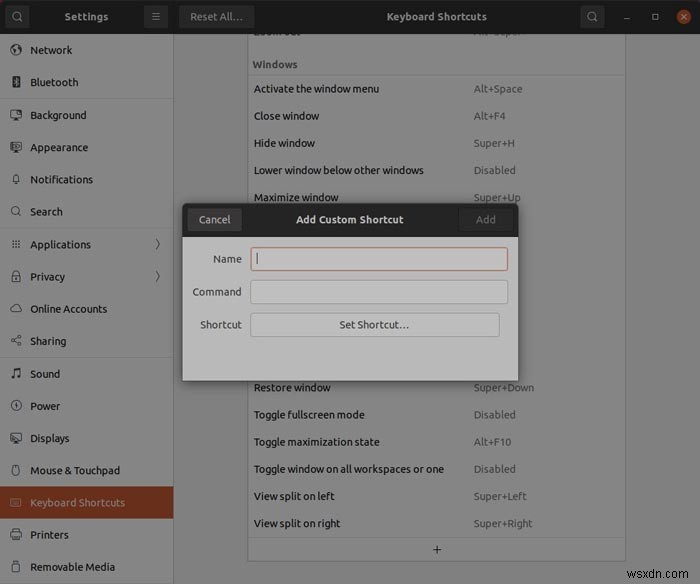Open the Mouse & Touchpad panel
This screenshot has width=700, height=584.
pos(74,471)
